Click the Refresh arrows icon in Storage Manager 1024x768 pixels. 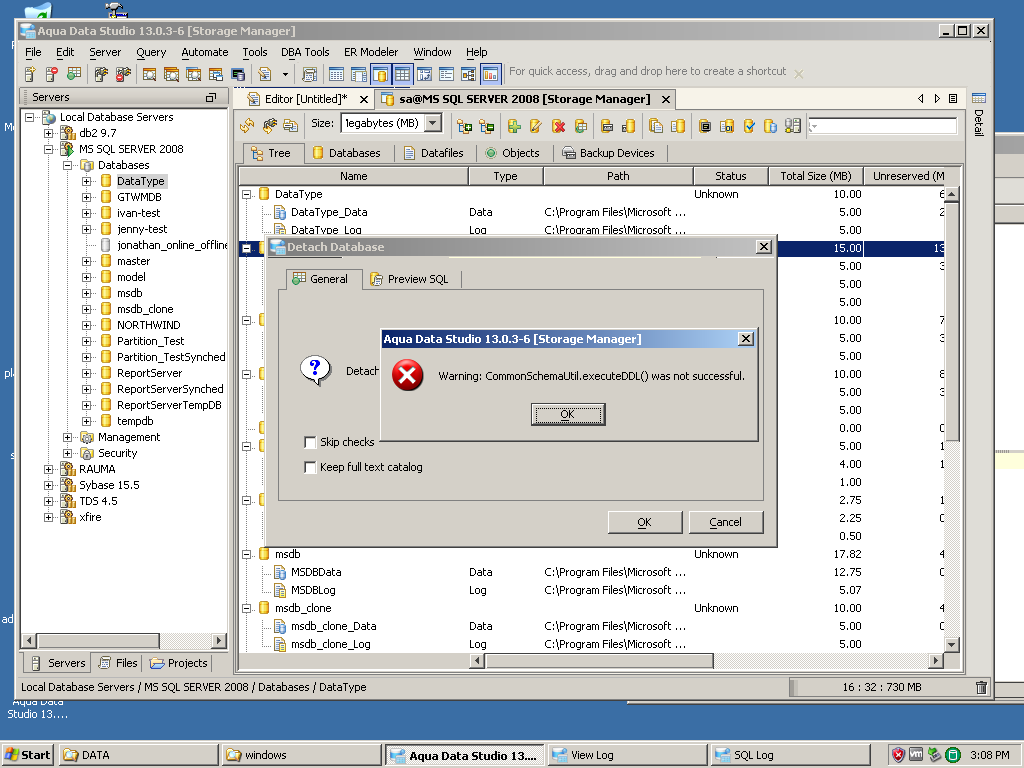point(247,125)
